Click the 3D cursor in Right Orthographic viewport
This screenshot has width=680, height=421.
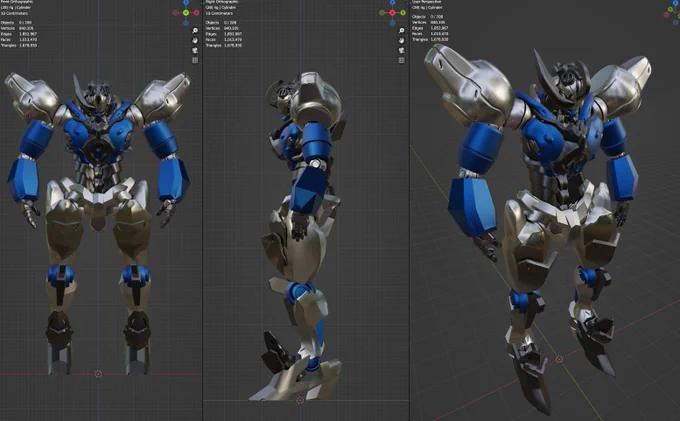click(x=300, y=400)
